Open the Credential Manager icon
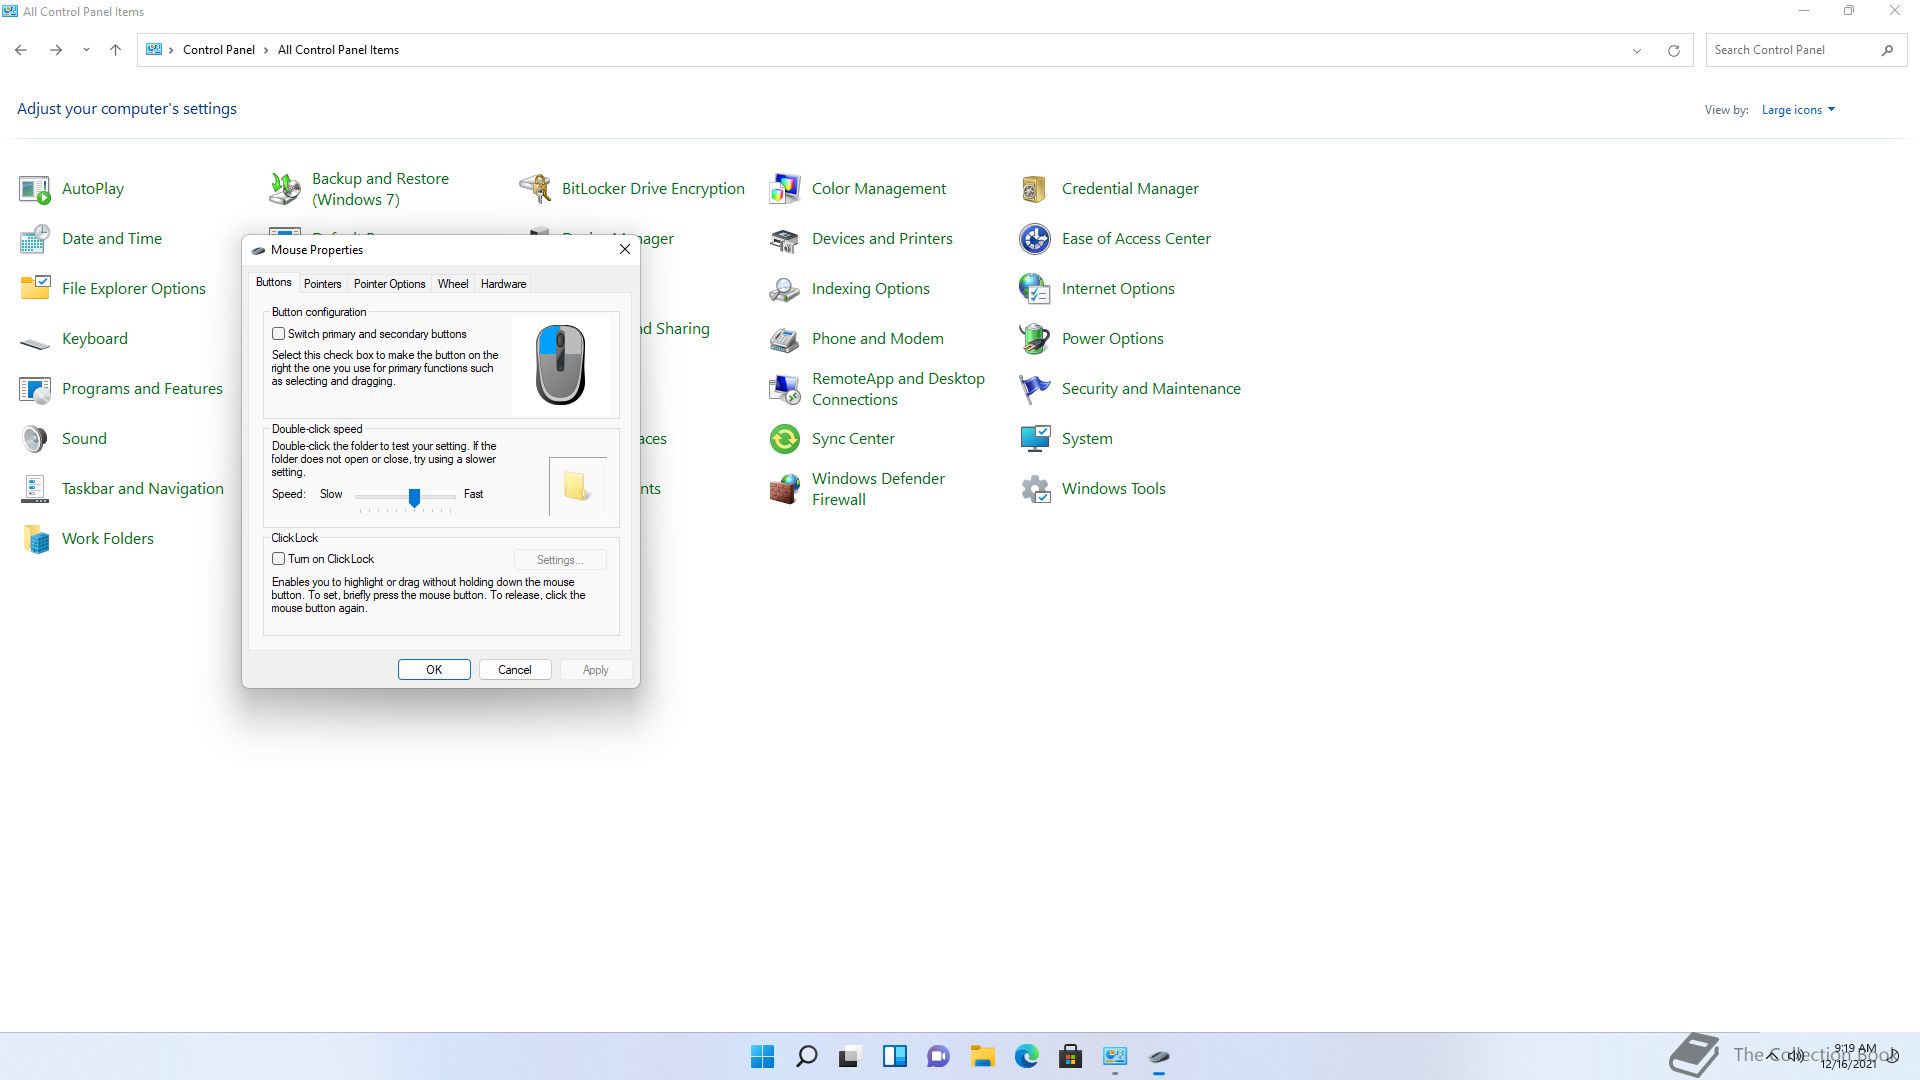Image resolution: width=1920 pixels, height=1080 pixels. tap(1035, 189)
